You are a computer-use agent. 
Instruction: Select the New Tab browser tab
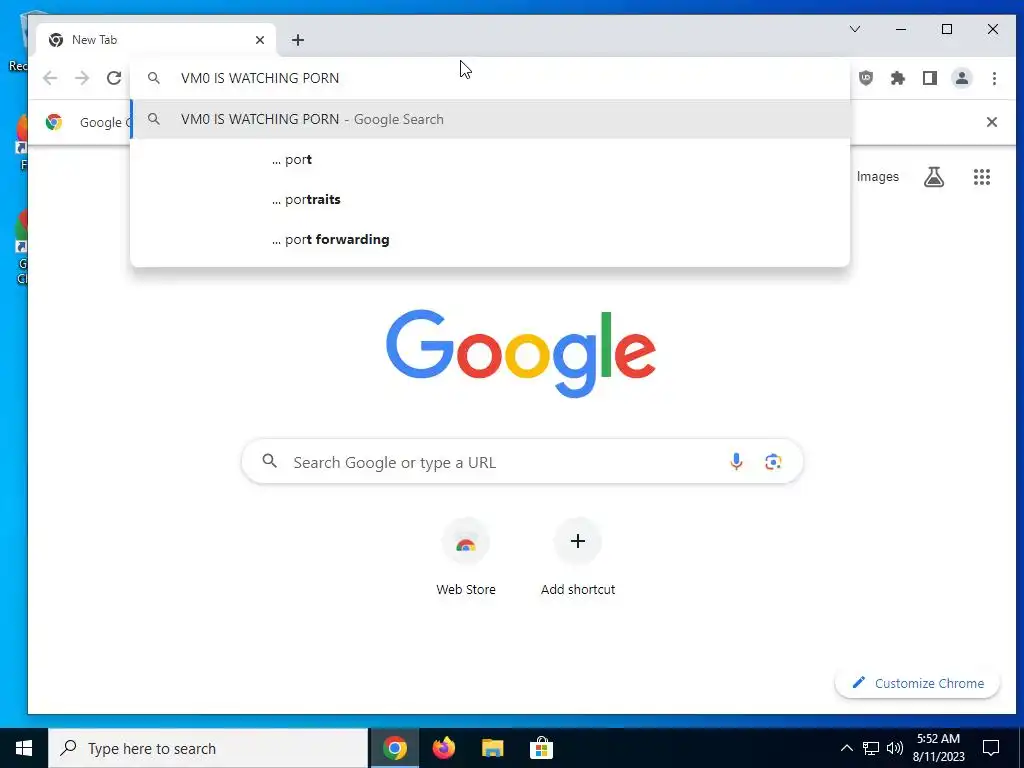coord(156,40)
